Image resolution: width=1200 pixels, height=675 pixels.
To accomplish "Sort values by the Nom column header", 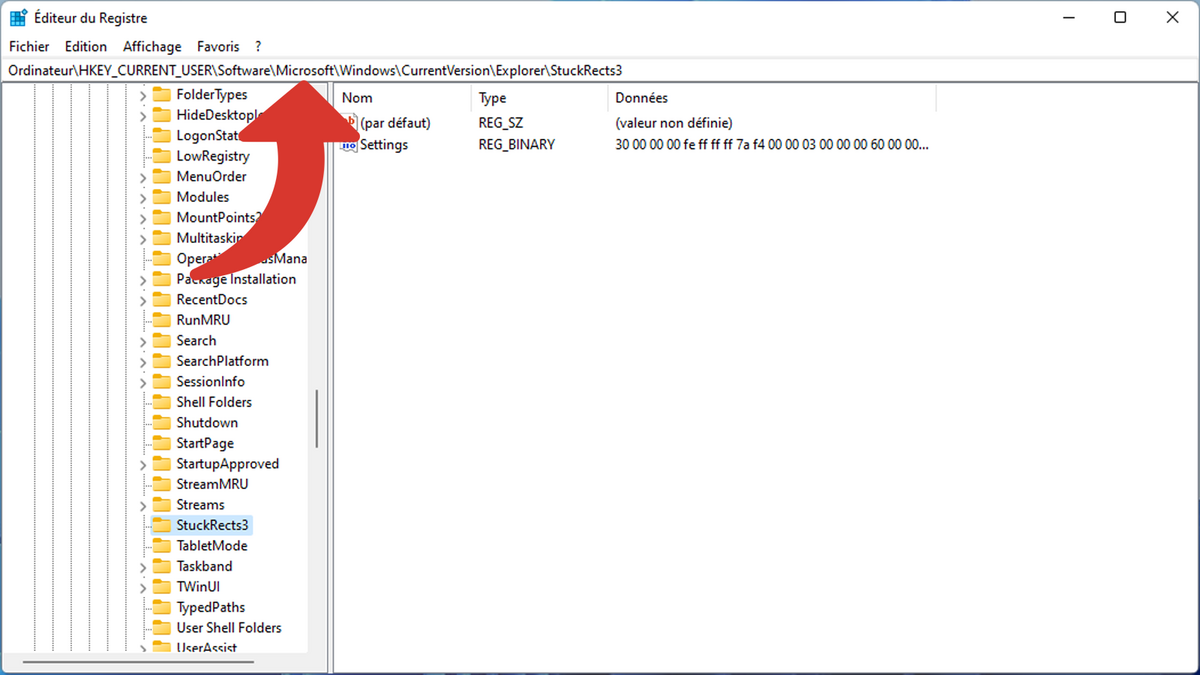I will pyautogui.click(x=403, y=98).
